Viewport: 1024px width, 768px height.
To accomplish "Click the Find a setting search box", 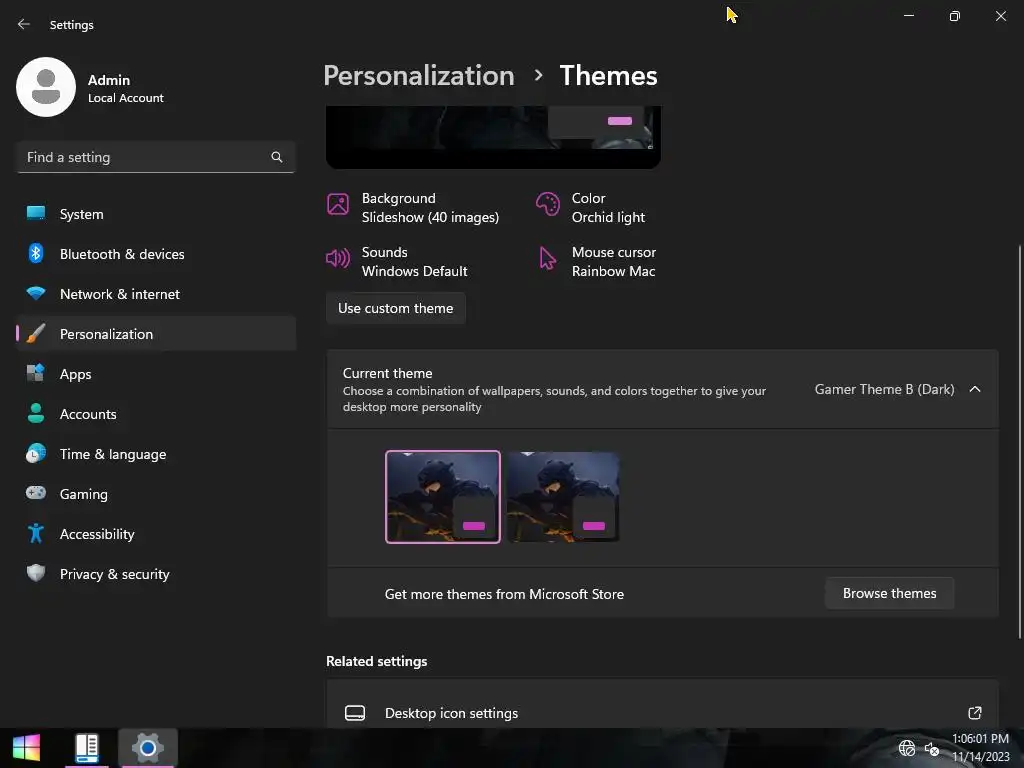I will 156,157.
